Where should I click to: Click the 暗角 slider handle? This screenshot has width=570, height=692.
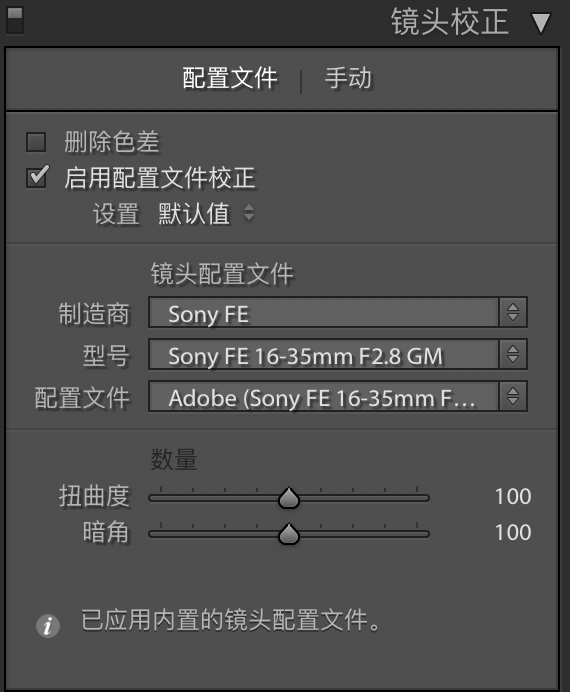coord(289,534)
